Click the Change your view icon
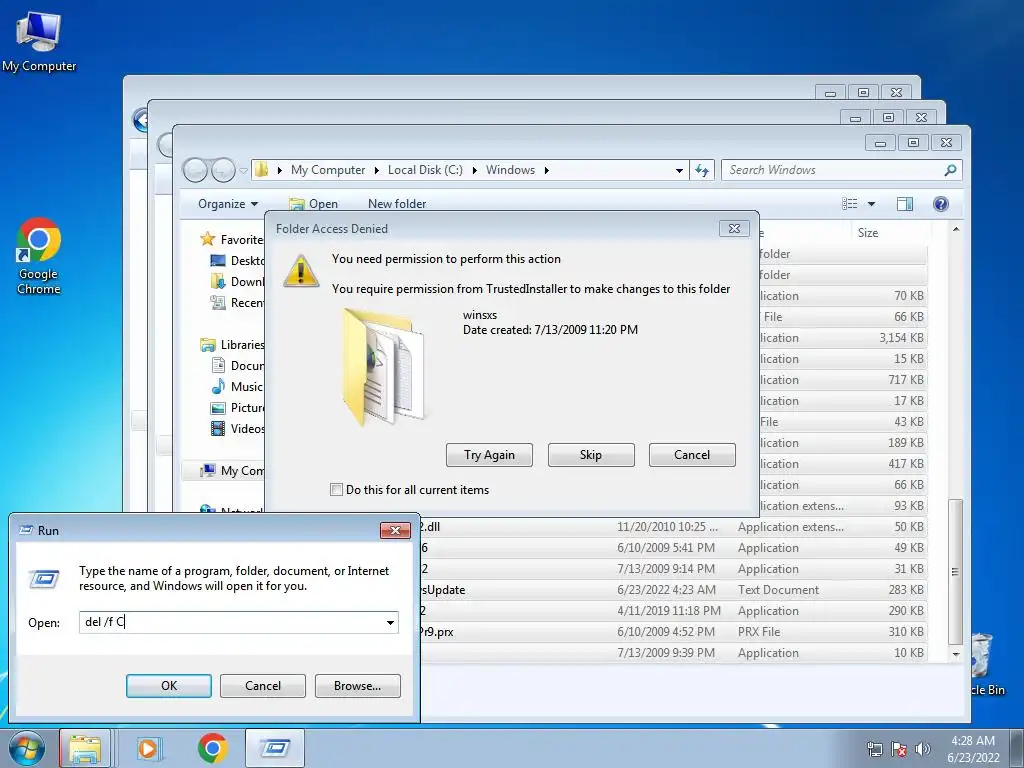Screen dimensions: 1024x768 pos(850,204)
